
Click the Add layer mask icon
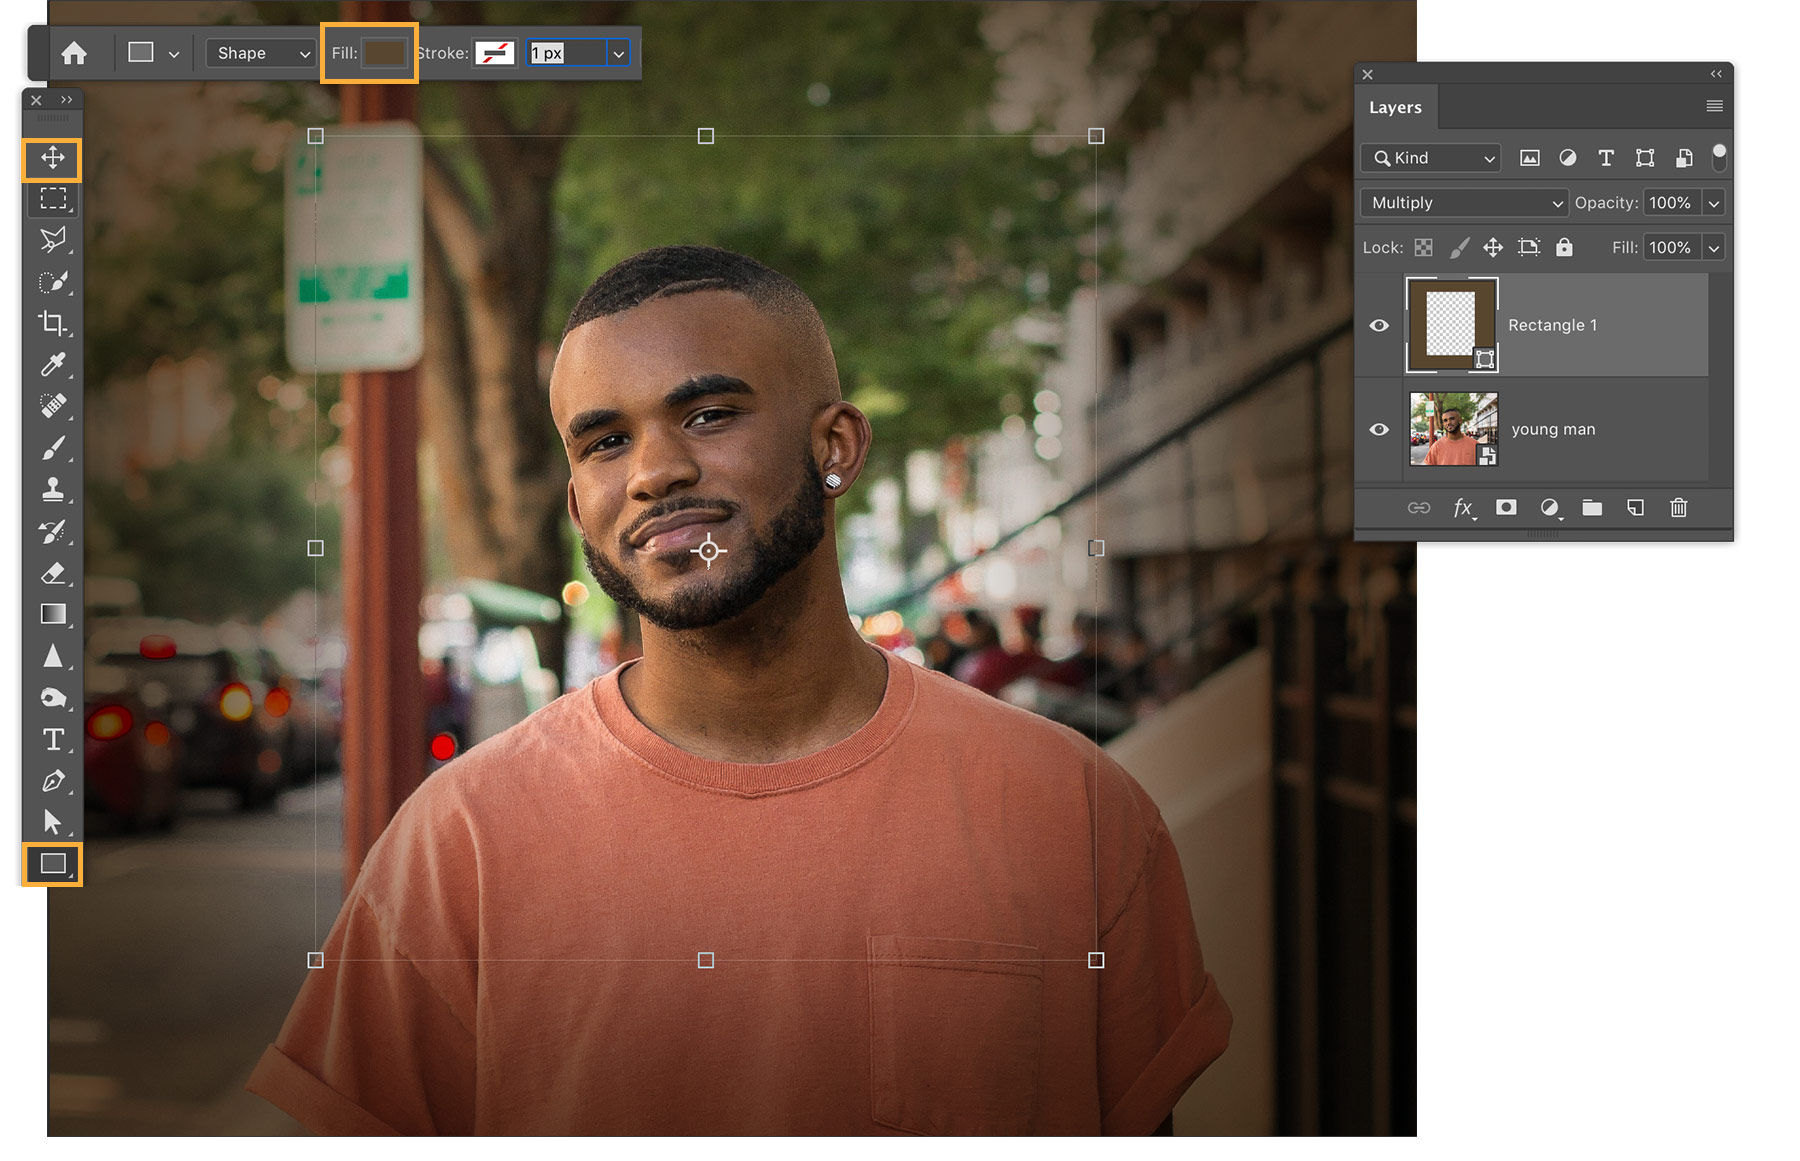1506,508
